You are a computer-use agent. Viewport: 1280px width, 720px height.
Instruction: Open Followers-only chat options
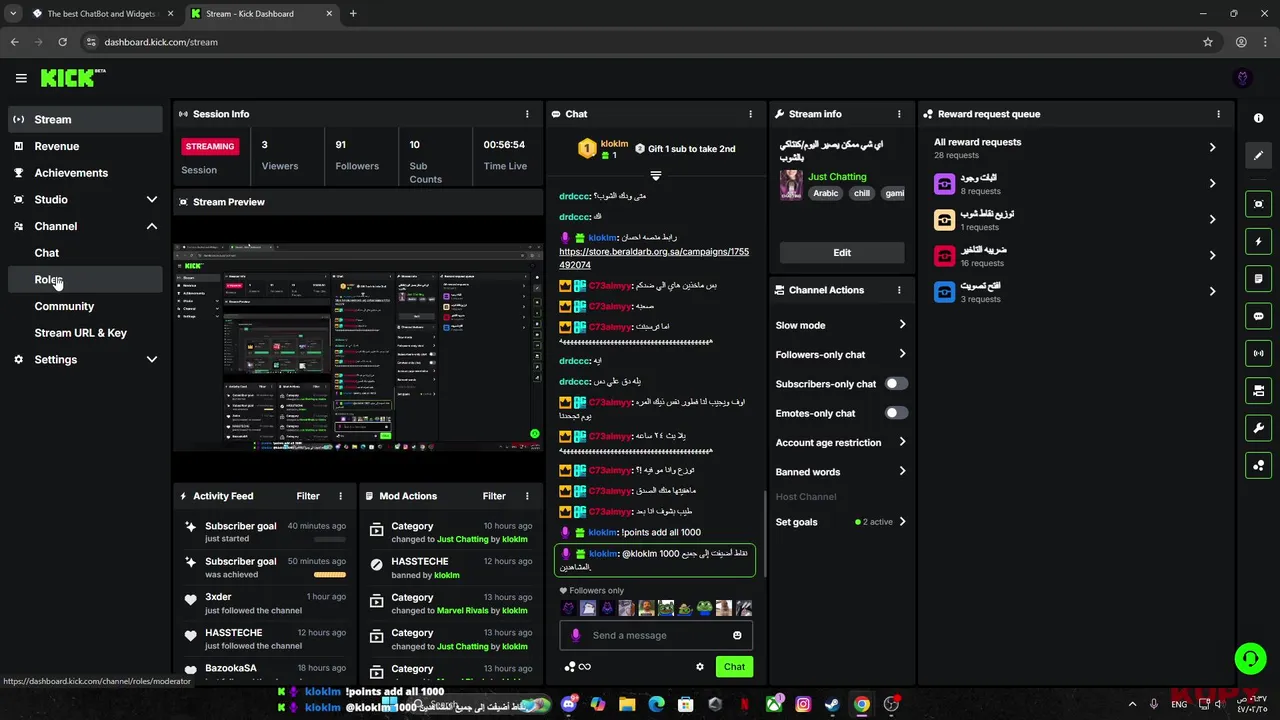pyautogui.click(x=841, y=354)
